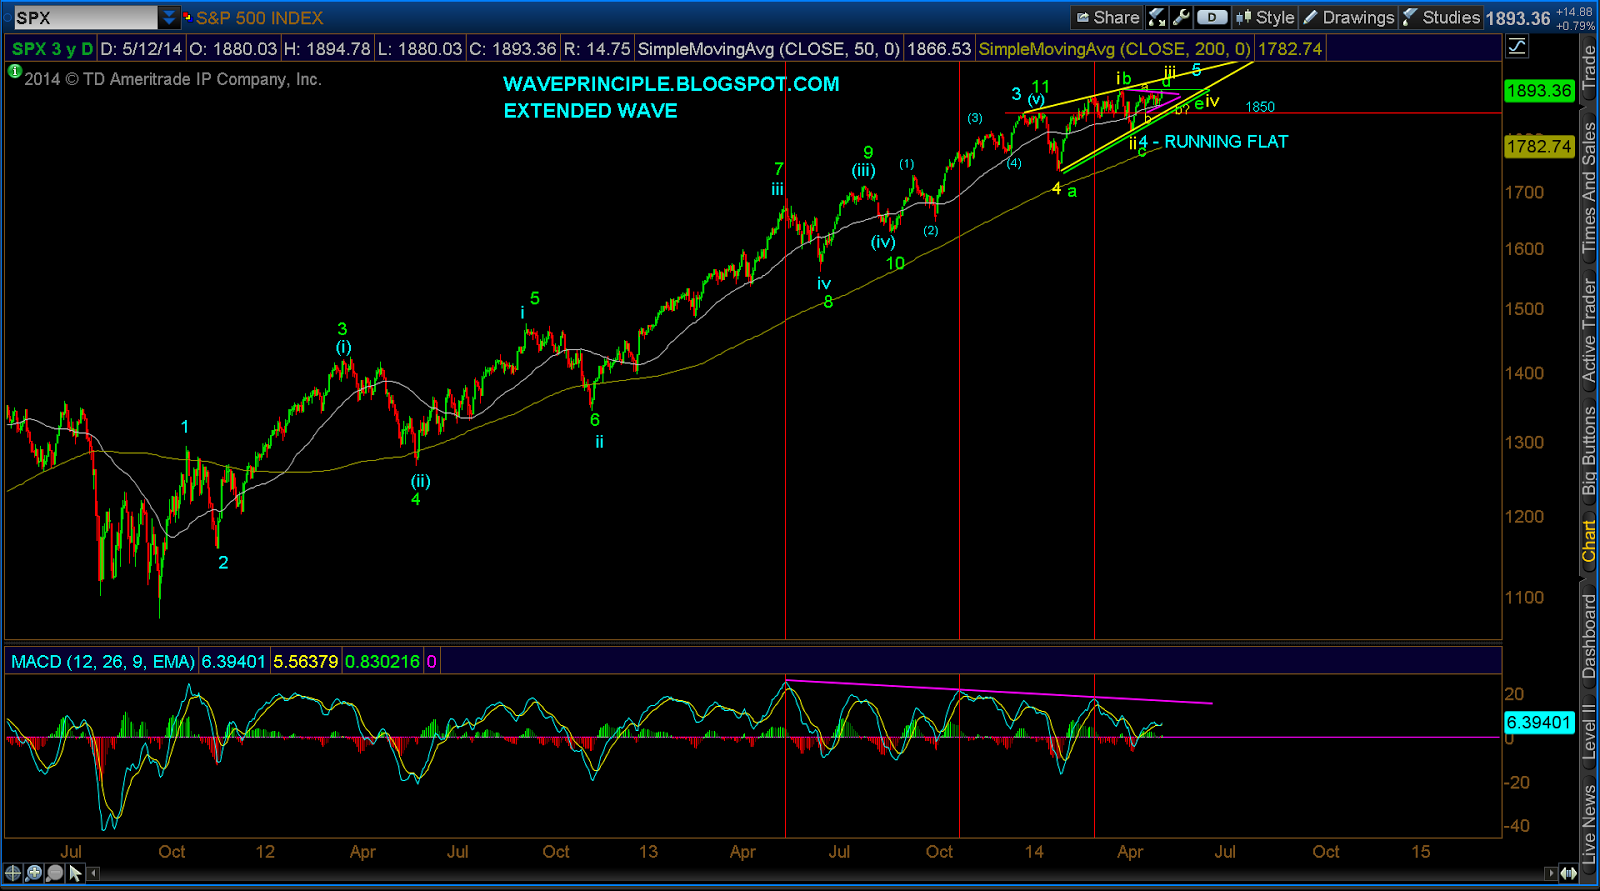Open the Trade side tab

(x=1589, y=66)
